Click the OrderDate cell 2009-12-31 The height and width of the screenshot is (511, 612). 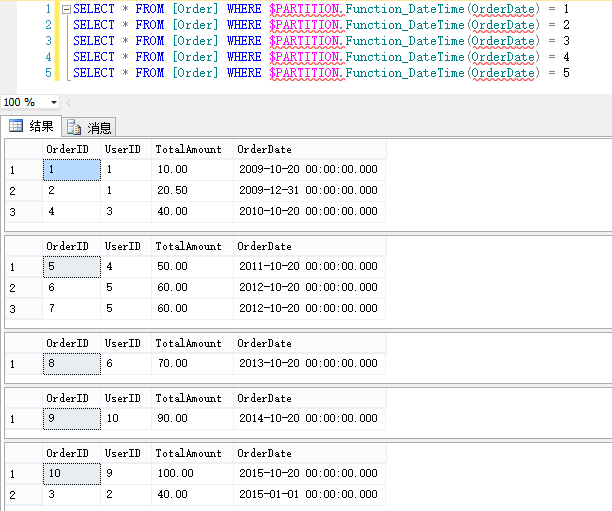pos(308,190)
